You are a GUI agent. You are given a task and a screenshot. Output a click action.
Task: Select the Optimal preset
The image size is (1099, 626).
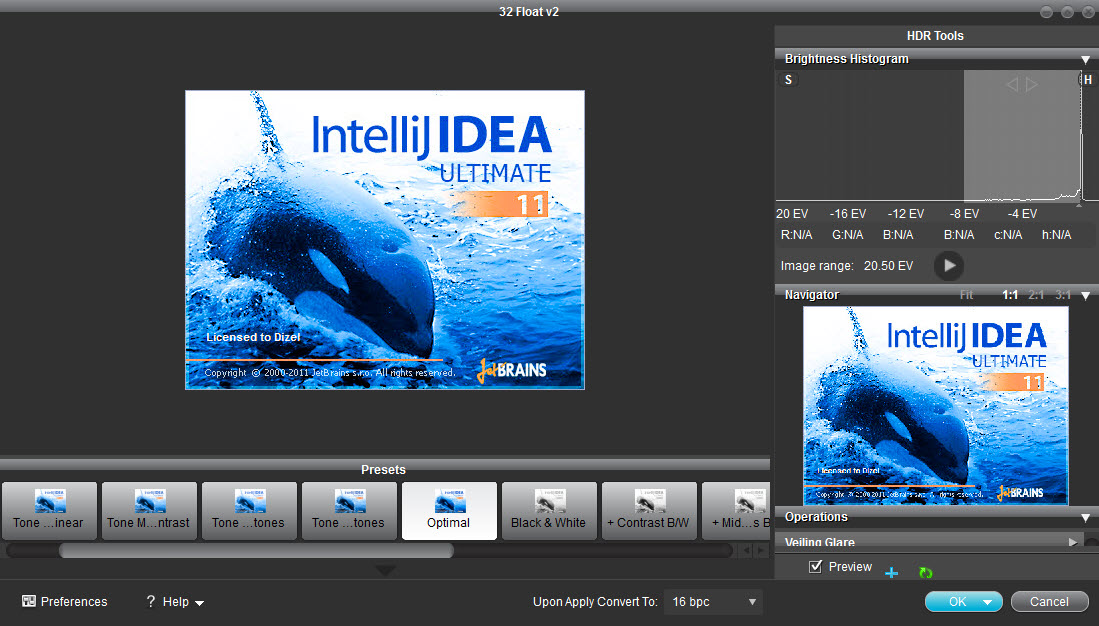[x=449, y=510]
